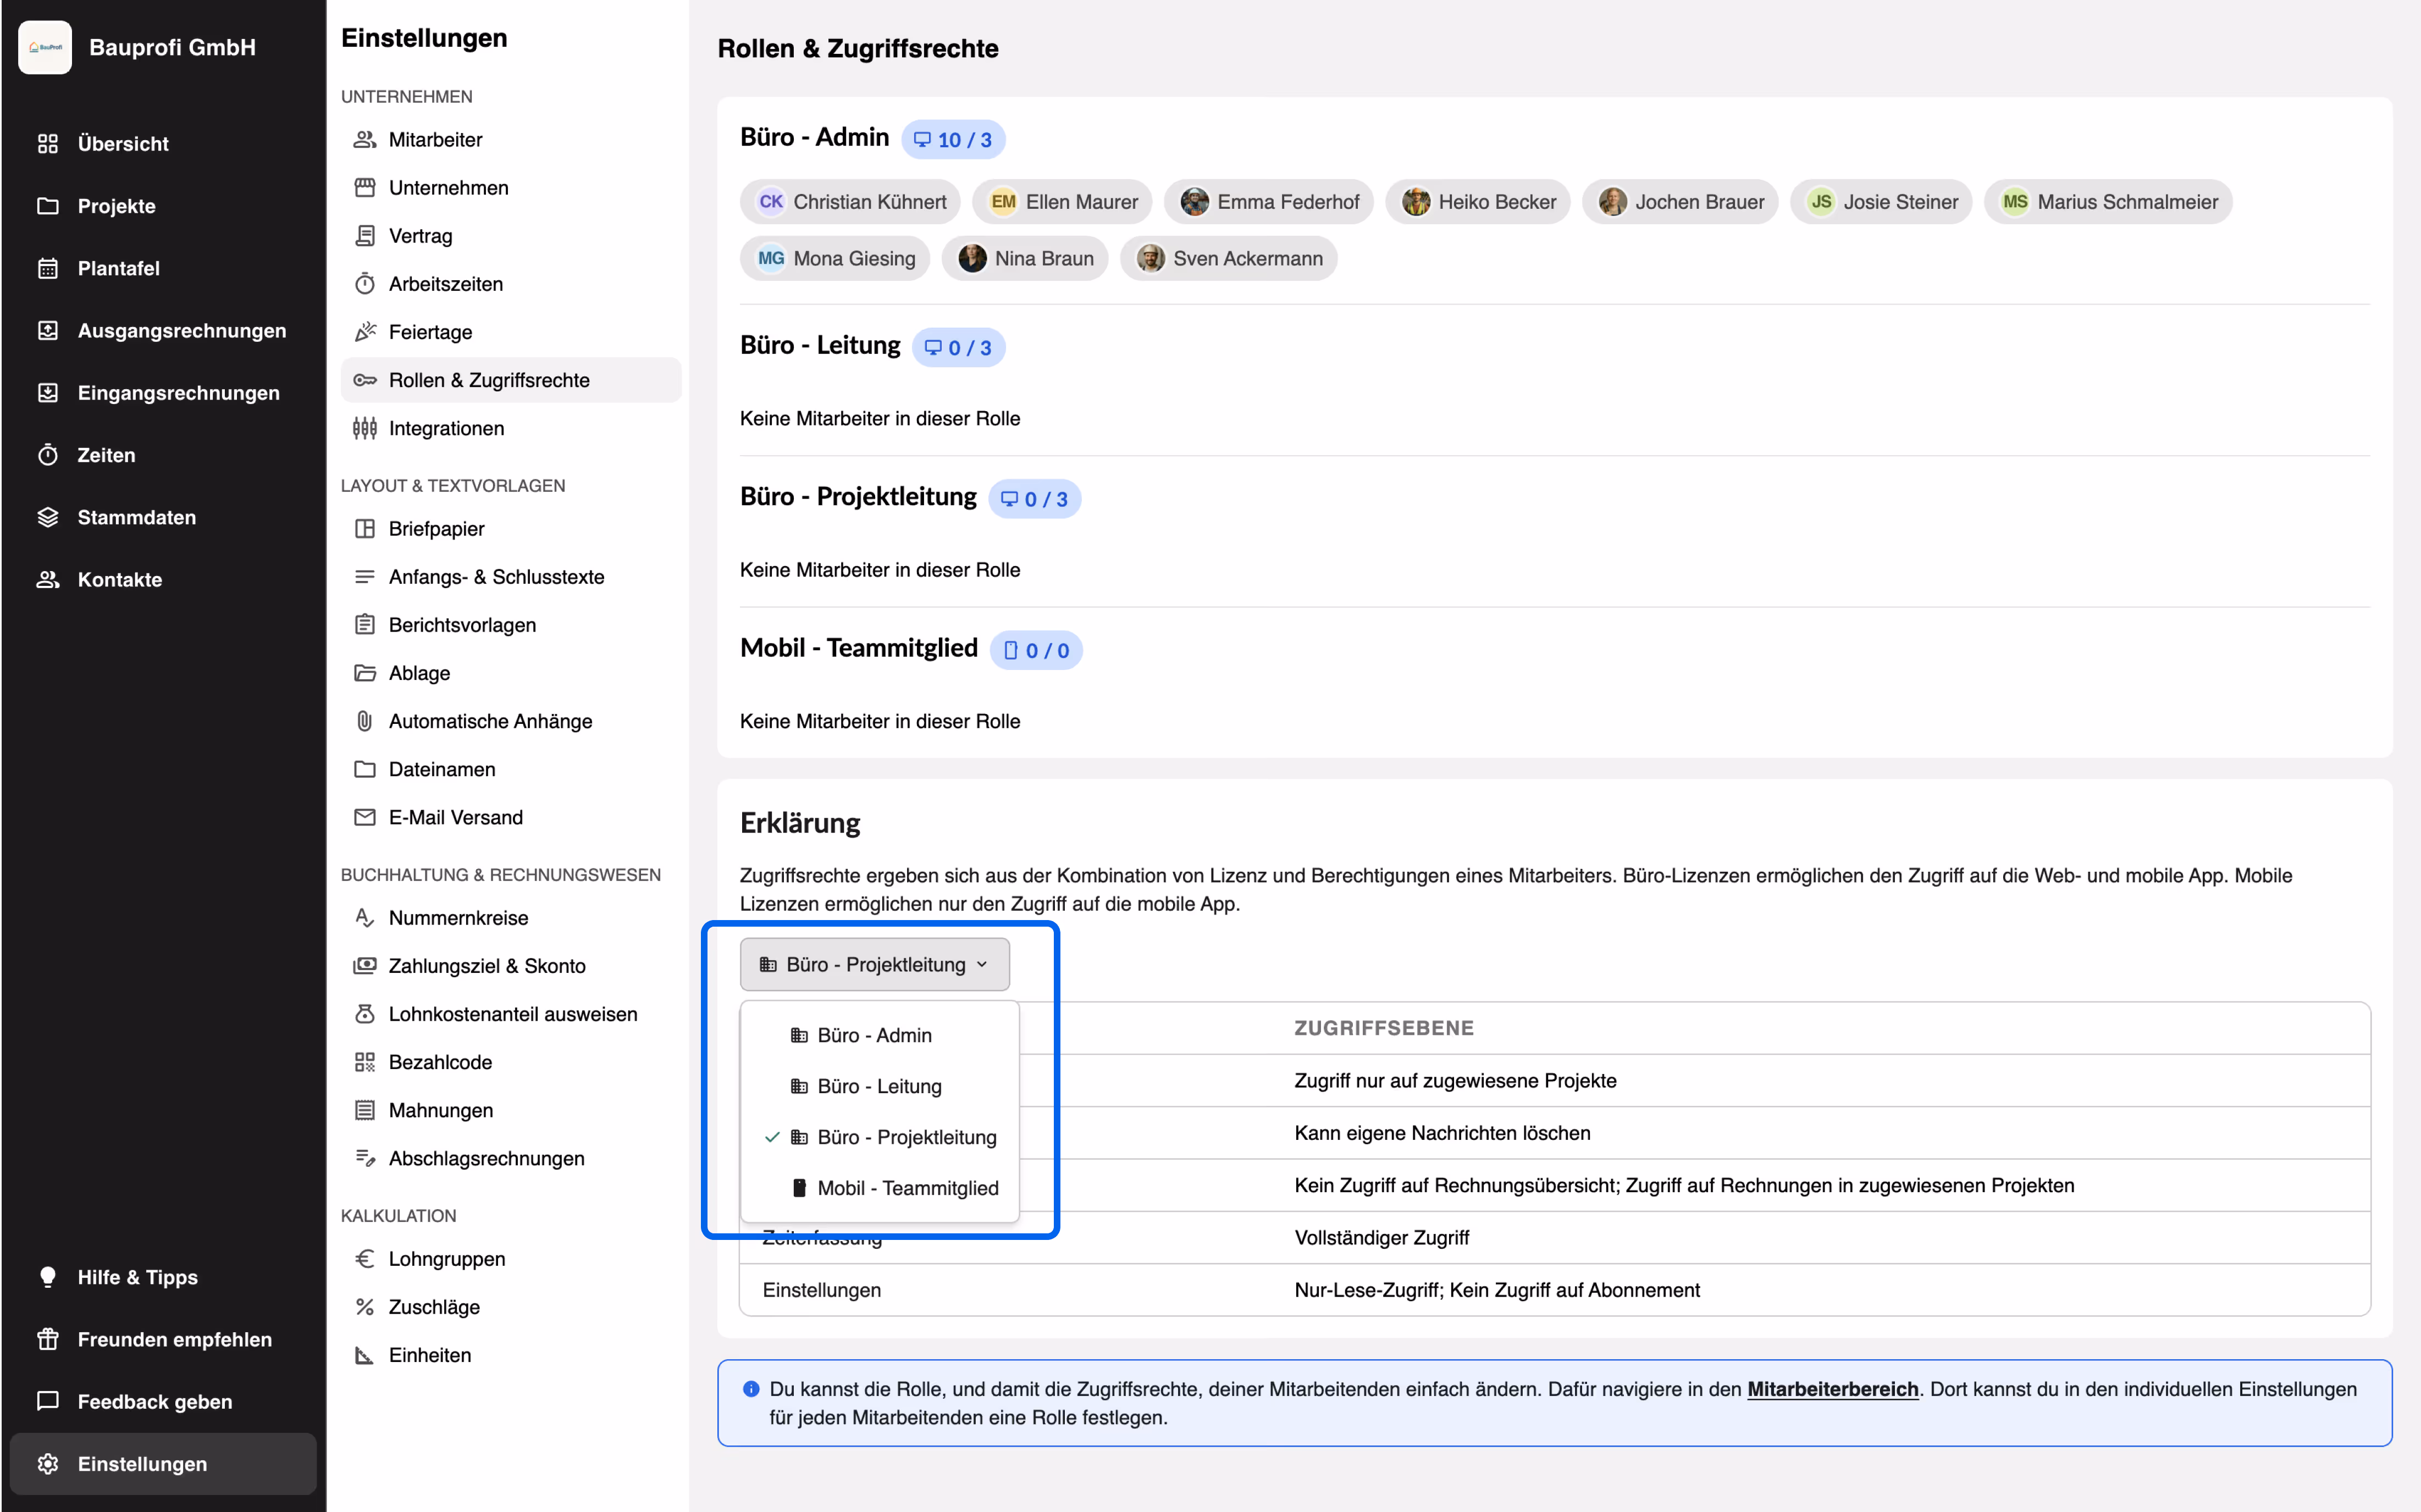
Task: Select the checked Büro - Projektleitung option
Action: [906, 1137]
